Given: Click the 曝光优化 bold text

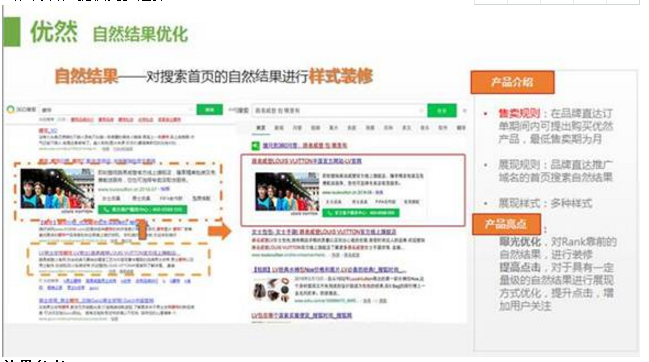Looking at the screenshot, I should point(520,242).
